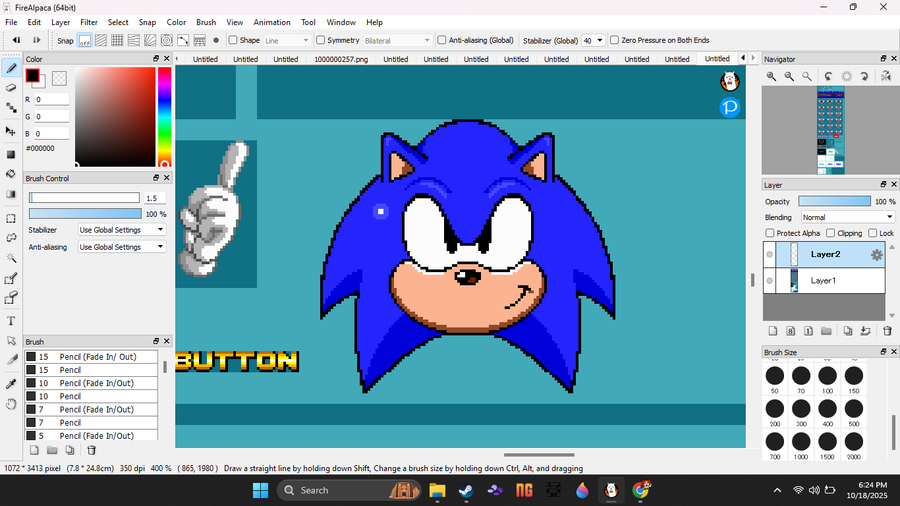This screenshot has width=900, height=506.
Task: Delete selected brush with trash icon
Action: [x=91, y=450]
